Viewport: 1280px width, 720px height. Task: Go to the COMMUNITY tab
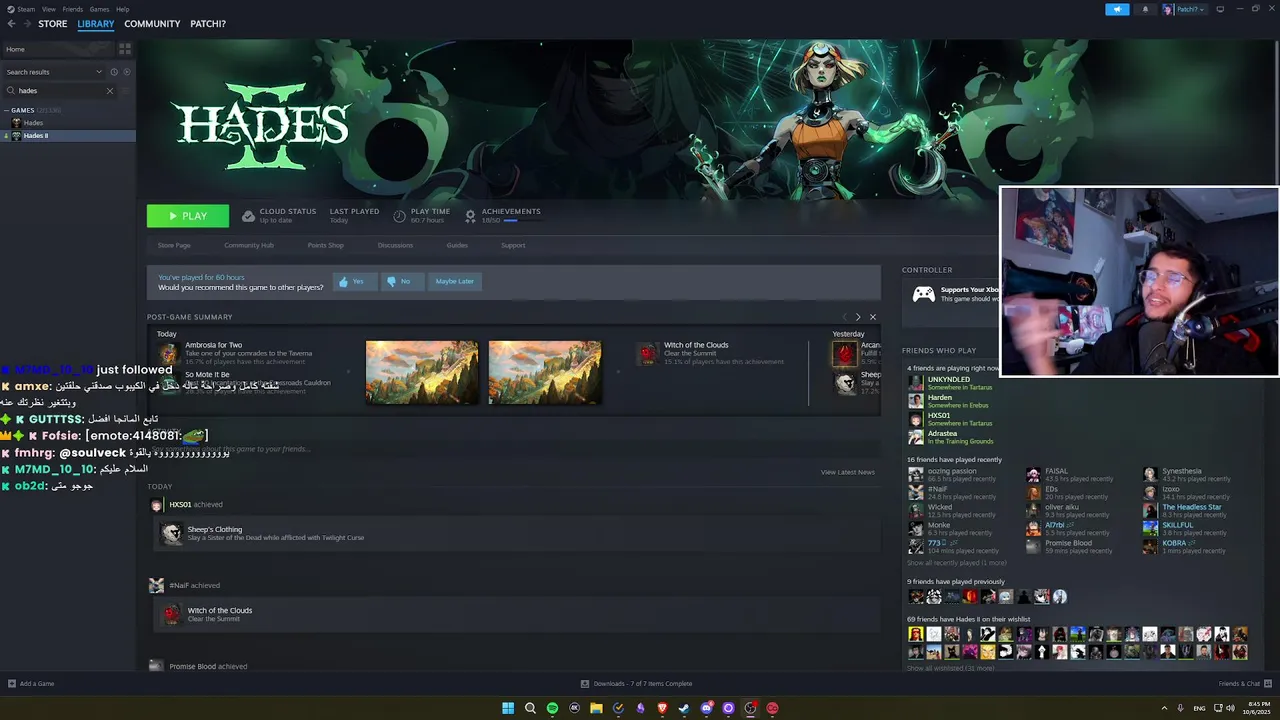152,24
